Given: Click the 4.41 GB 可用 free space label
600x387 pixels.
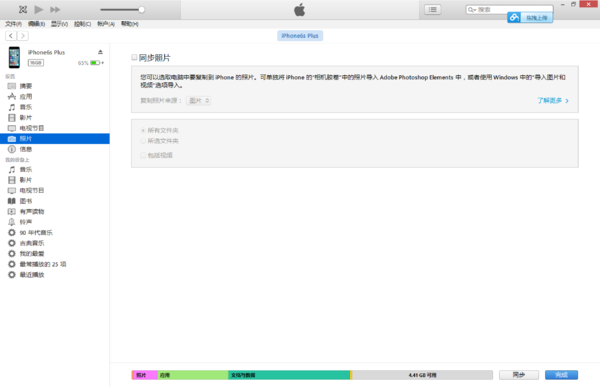Looking at the screenshot, I should click(422, 375).
